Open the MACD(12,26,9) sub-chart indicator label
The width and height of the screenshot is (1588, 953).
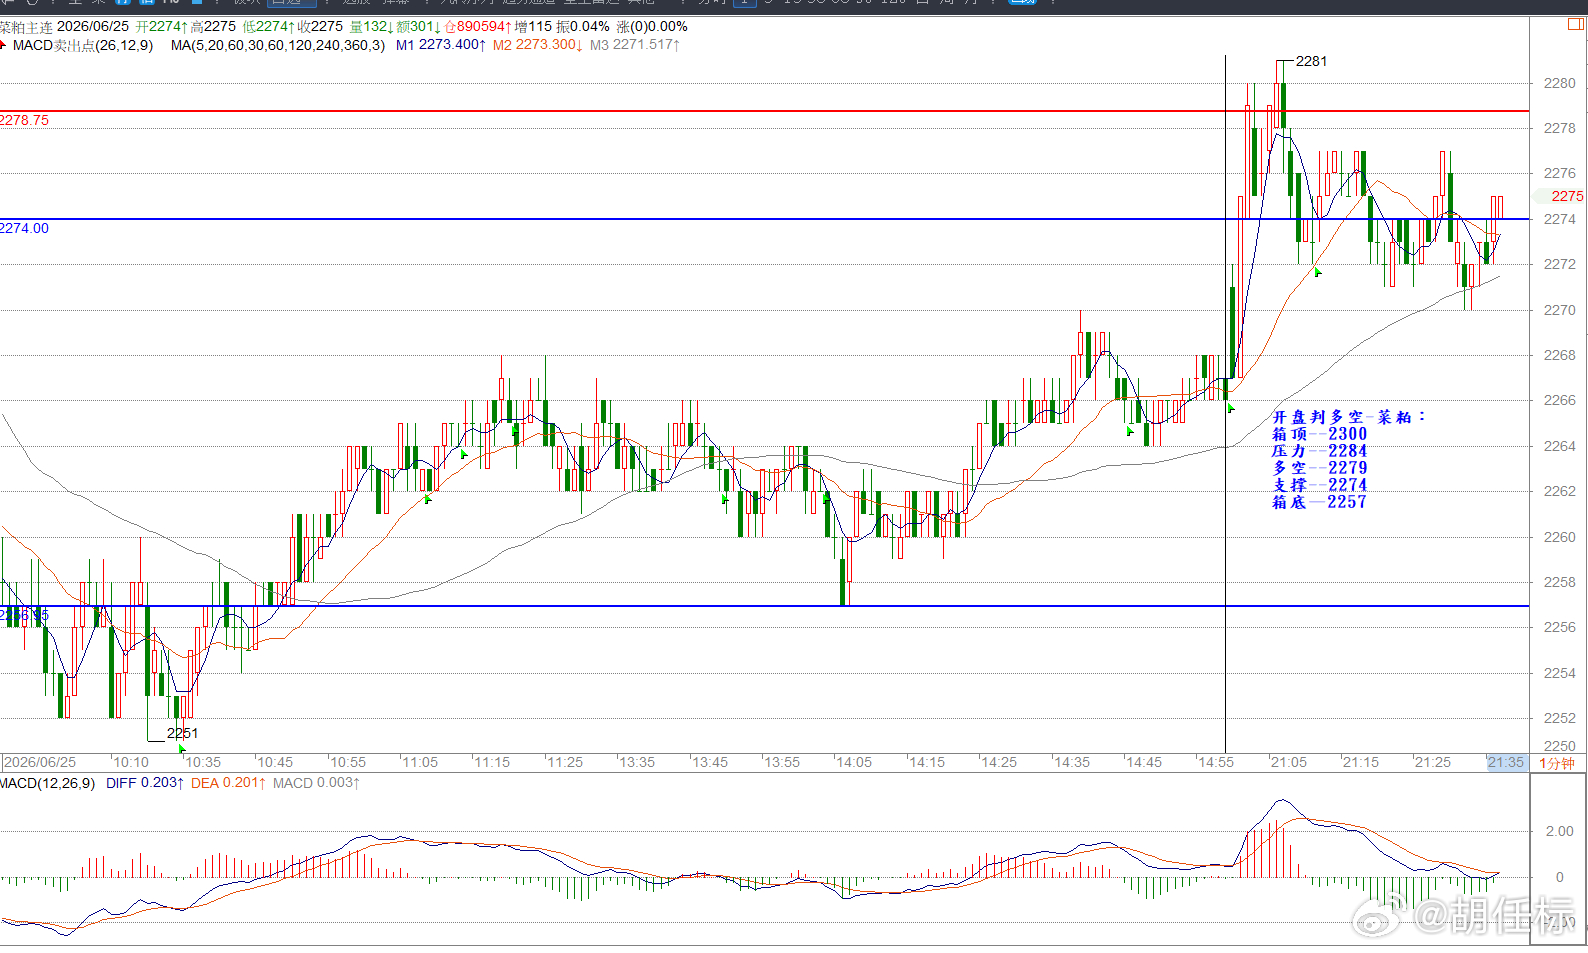pyautogui.click(x=47, y=783)
